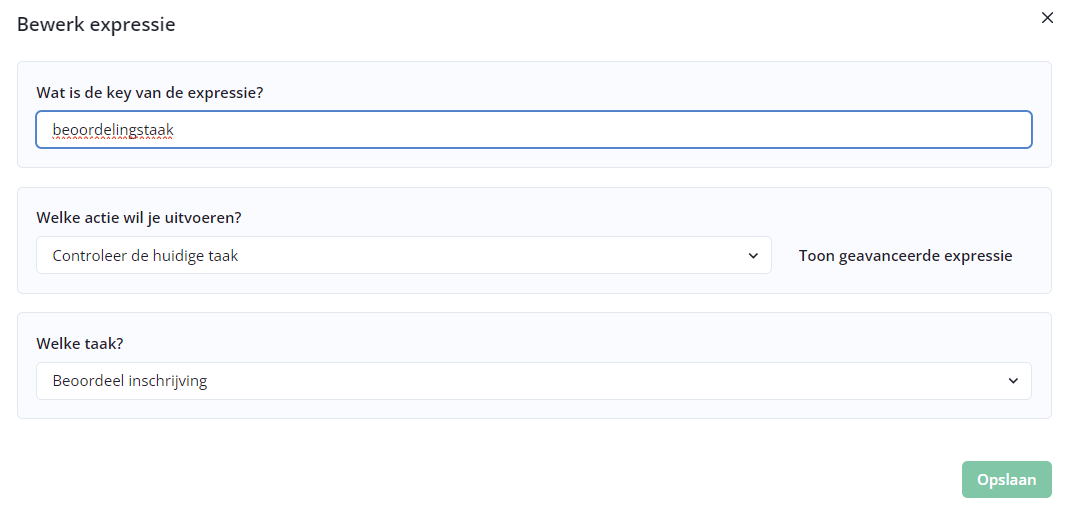Select the text Beoordeel inschrijving in the combo box
Image resolution: width=1069 pixels, height=506 pixels.
(x=130, y=381)
